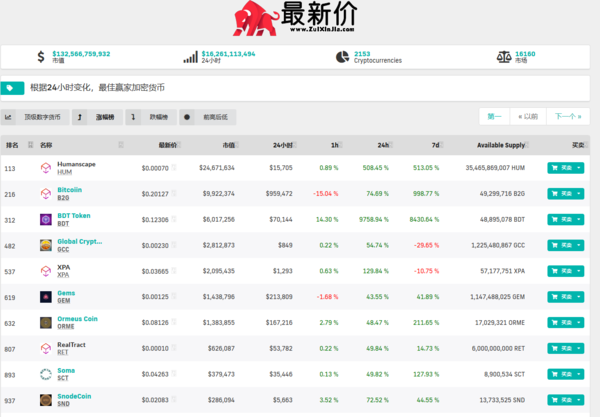
Task: Switch to the tab with the black dot
Action: pos(207,117)
